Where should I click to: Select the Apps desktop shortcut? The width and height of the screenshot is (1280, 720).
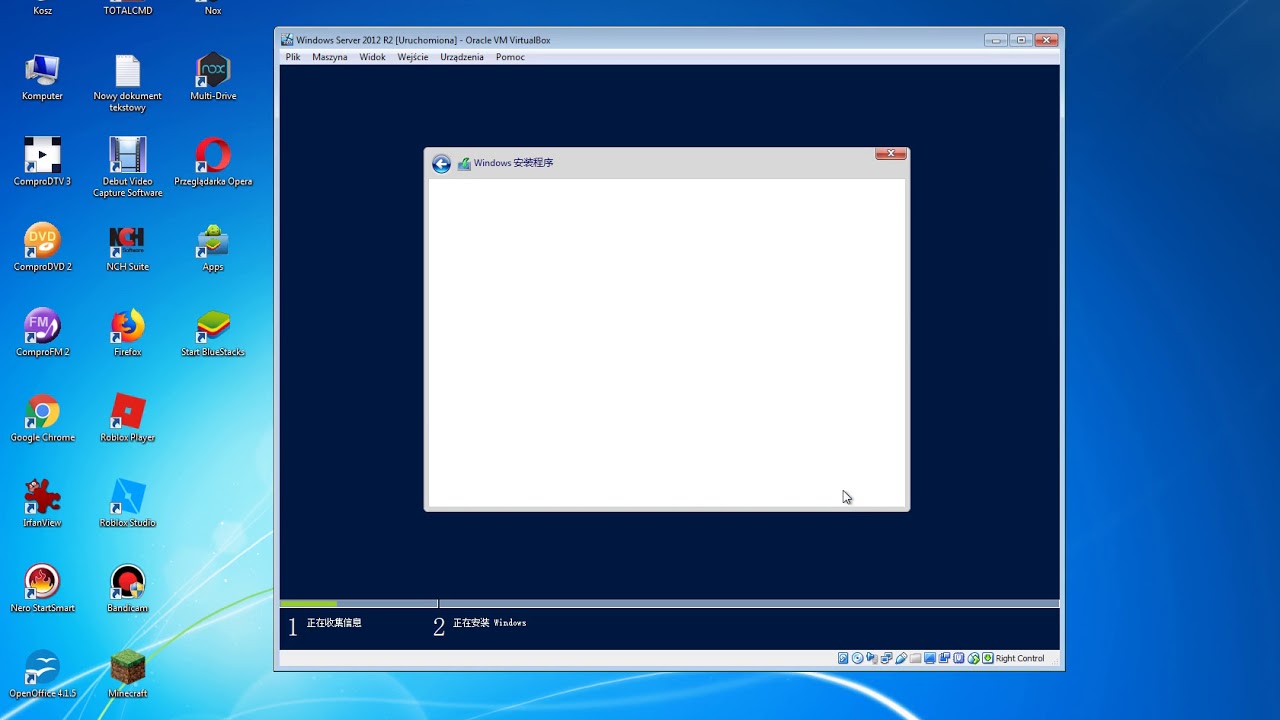click(x=213, y=248)
